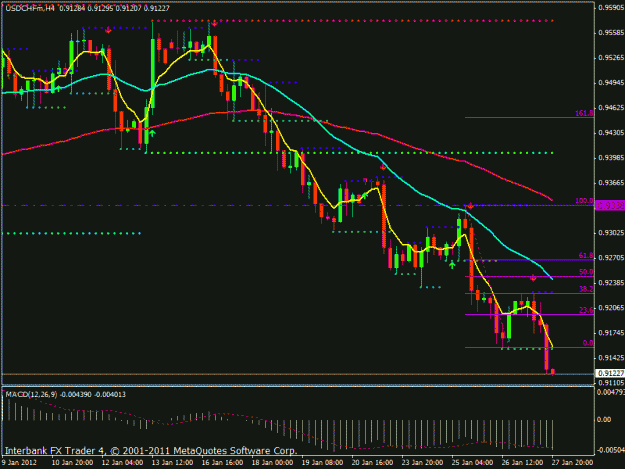Click the 50.0 Fibonacci level label
Image resolution: width=625 pixels, height=469 pixels.
pyautogui.click(x=586, y=272)
